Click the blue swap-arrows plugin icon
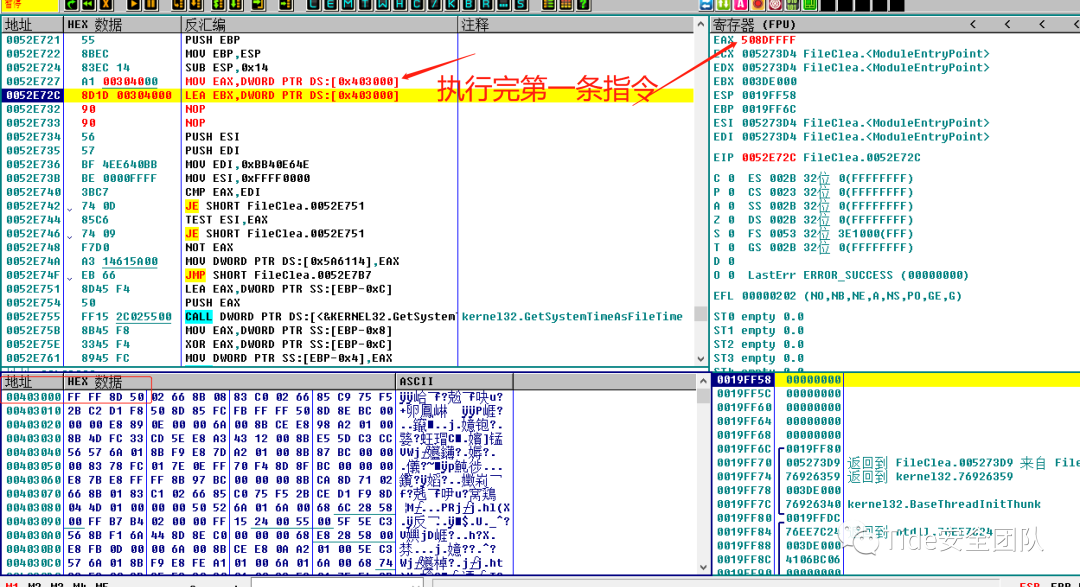Screen dimensions: 1080x587 click(x=706, y=5)
